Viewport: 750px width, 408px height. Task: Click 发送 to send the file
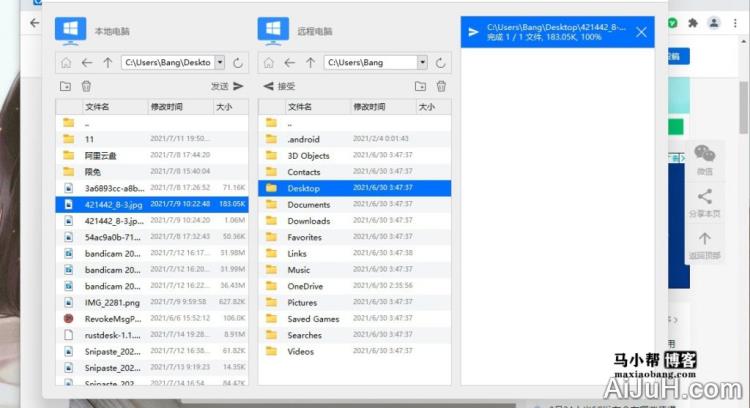pyautogui.click(x=227, y=87)
